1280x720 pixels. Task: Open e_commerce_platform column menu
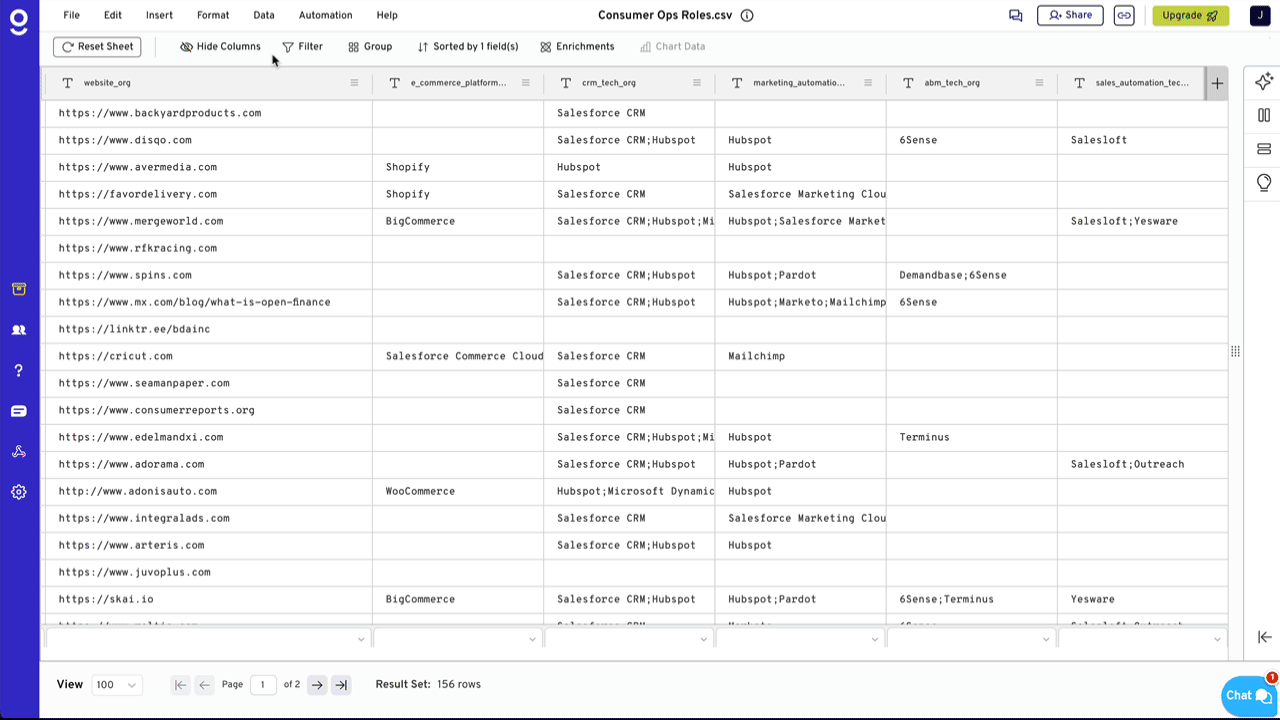tap(525, 83)
